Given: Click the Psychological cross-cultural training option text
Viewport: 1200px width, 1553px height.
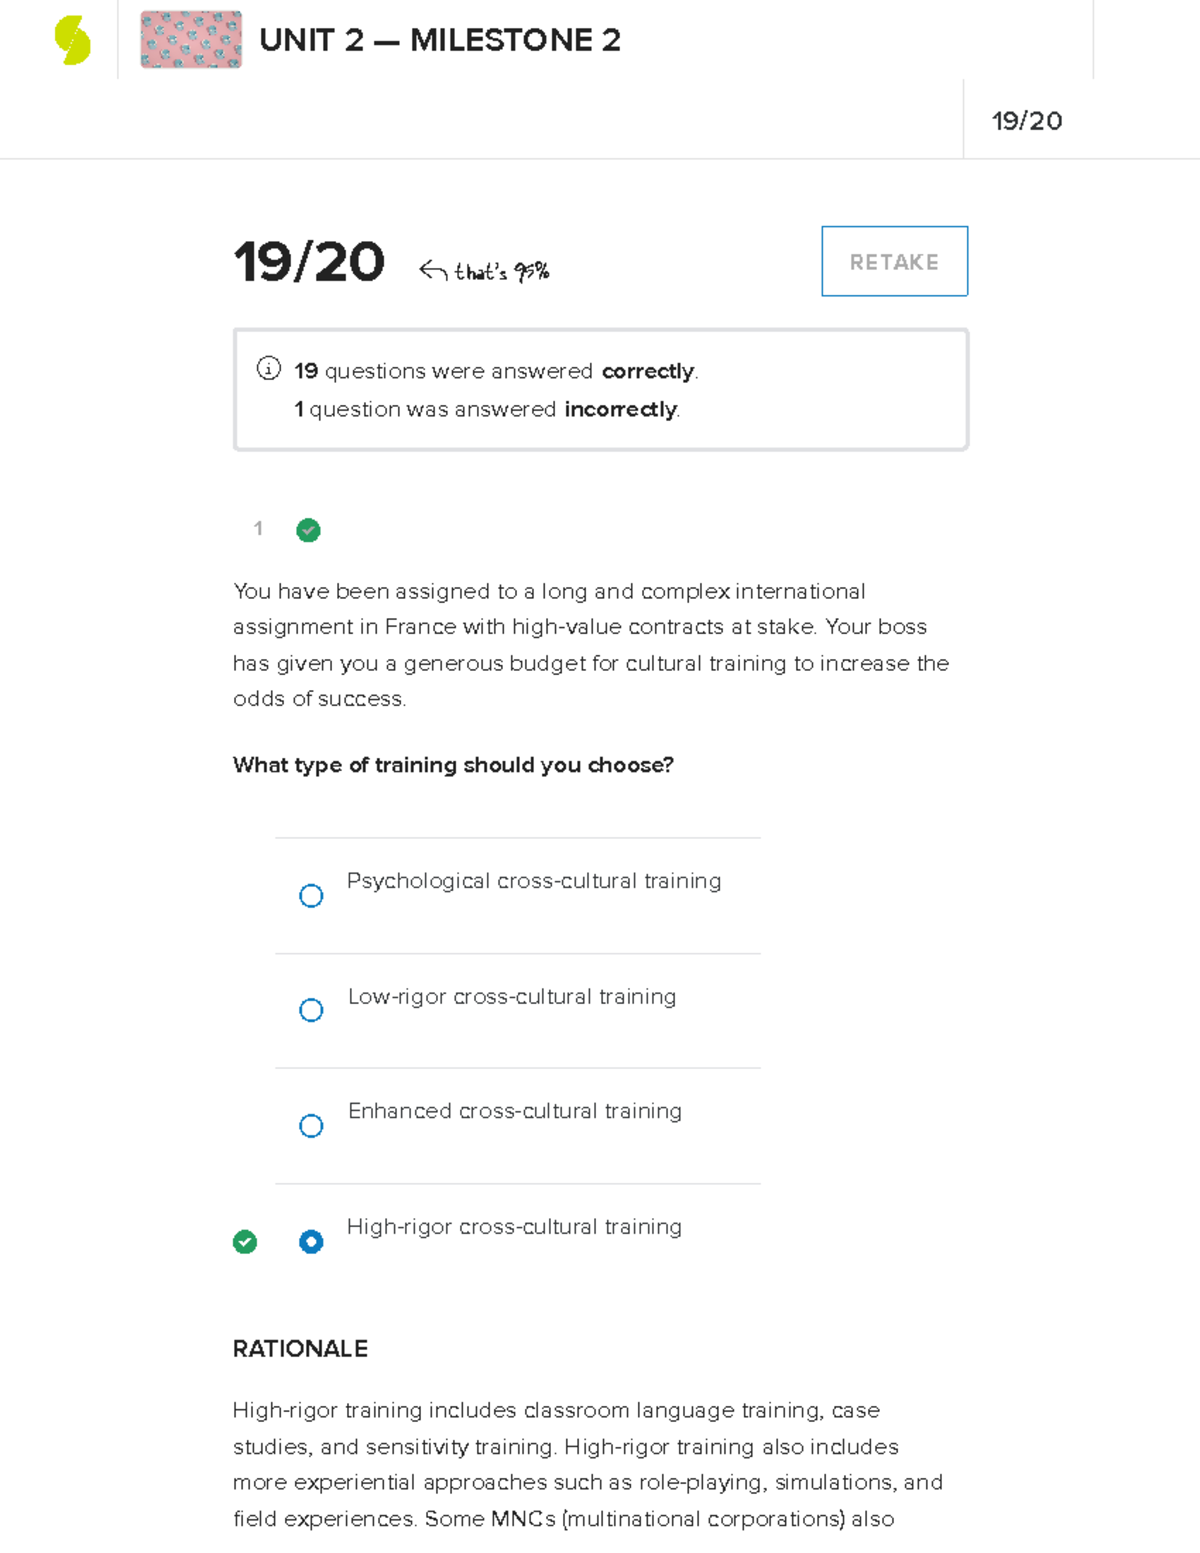Looking at the screenshot, I should pyautogui.click(x=533, y=881).
